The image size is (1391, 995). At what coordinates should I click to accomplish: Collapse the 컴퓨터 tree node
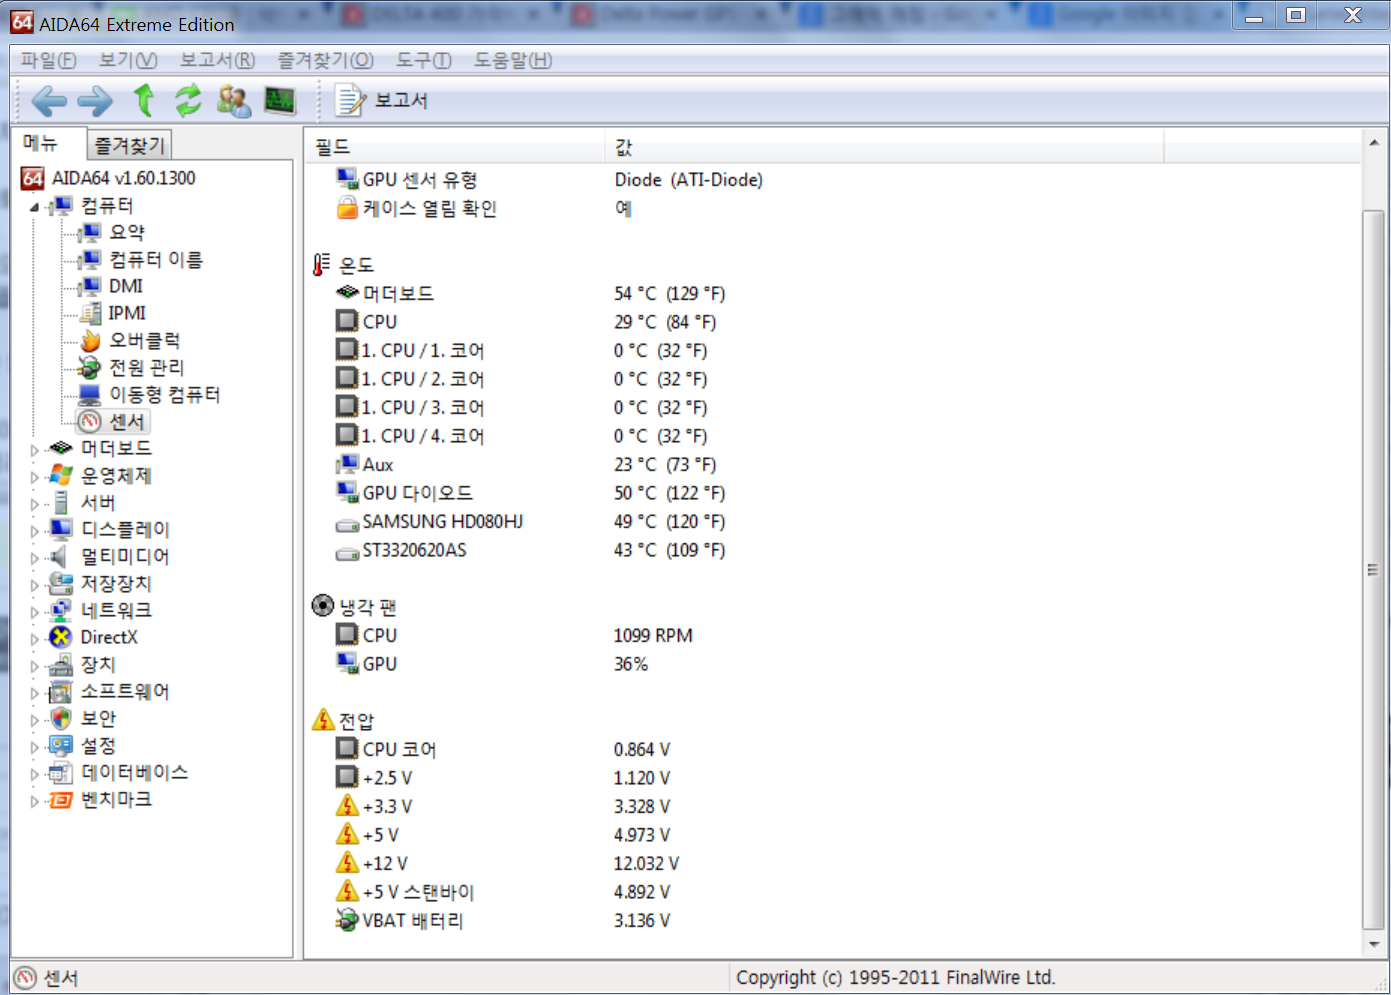click(34, 207)
